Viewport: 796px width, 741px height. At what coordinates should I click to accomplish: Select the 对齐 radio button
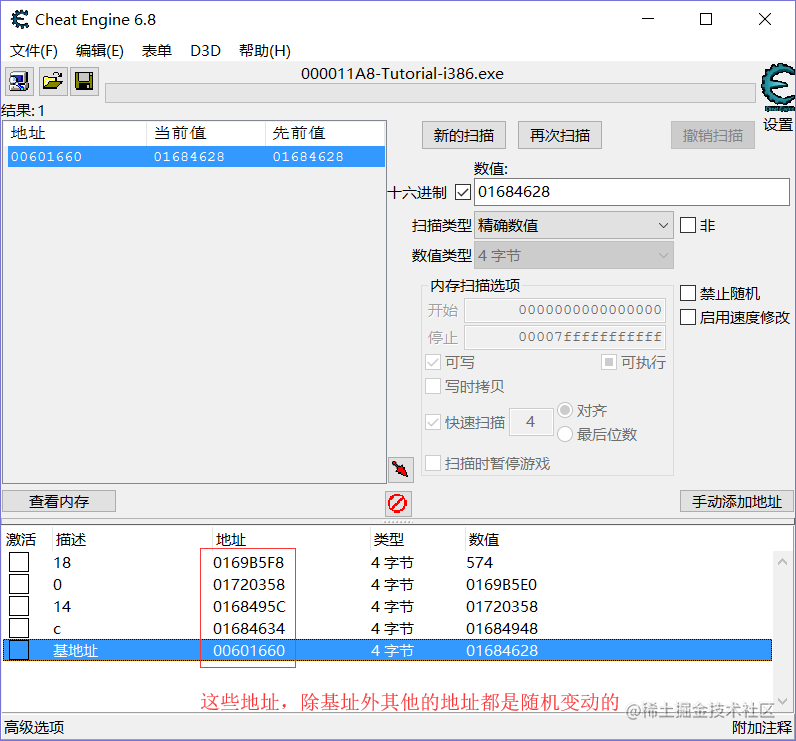click(x=565, y=410)
